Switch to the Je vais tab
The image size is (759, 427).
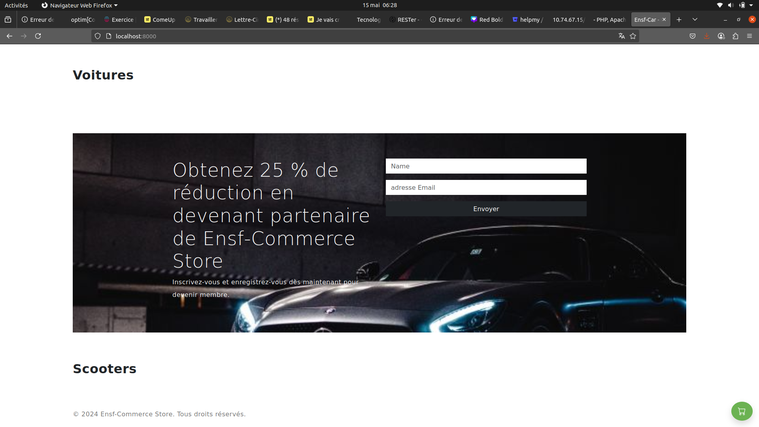point(323,20)
